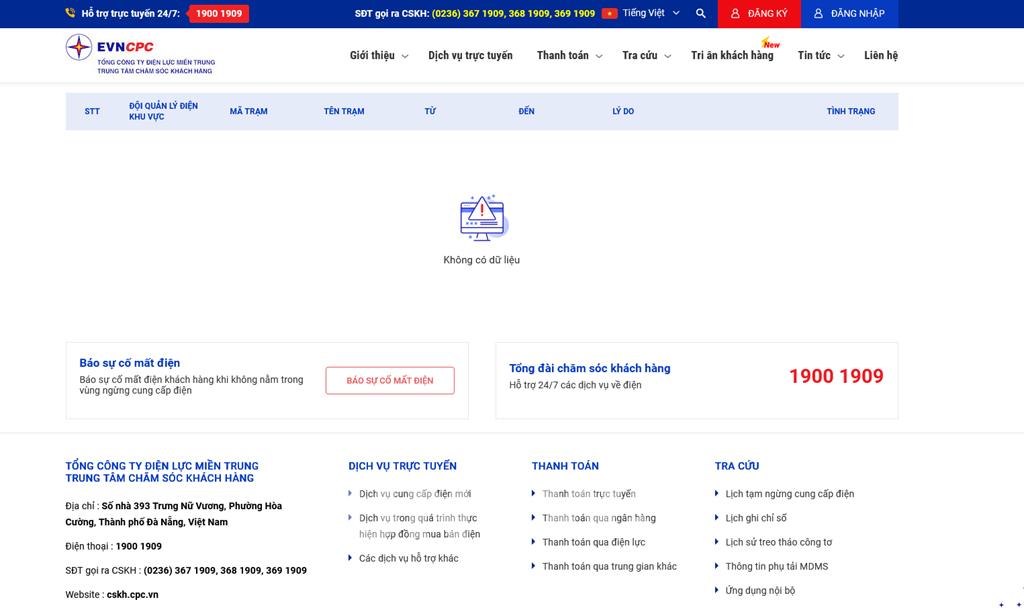The width and height of the screenshot is (1024, 612).
Task: Click the search magnifier icon
Action: [x=700, y=14]
